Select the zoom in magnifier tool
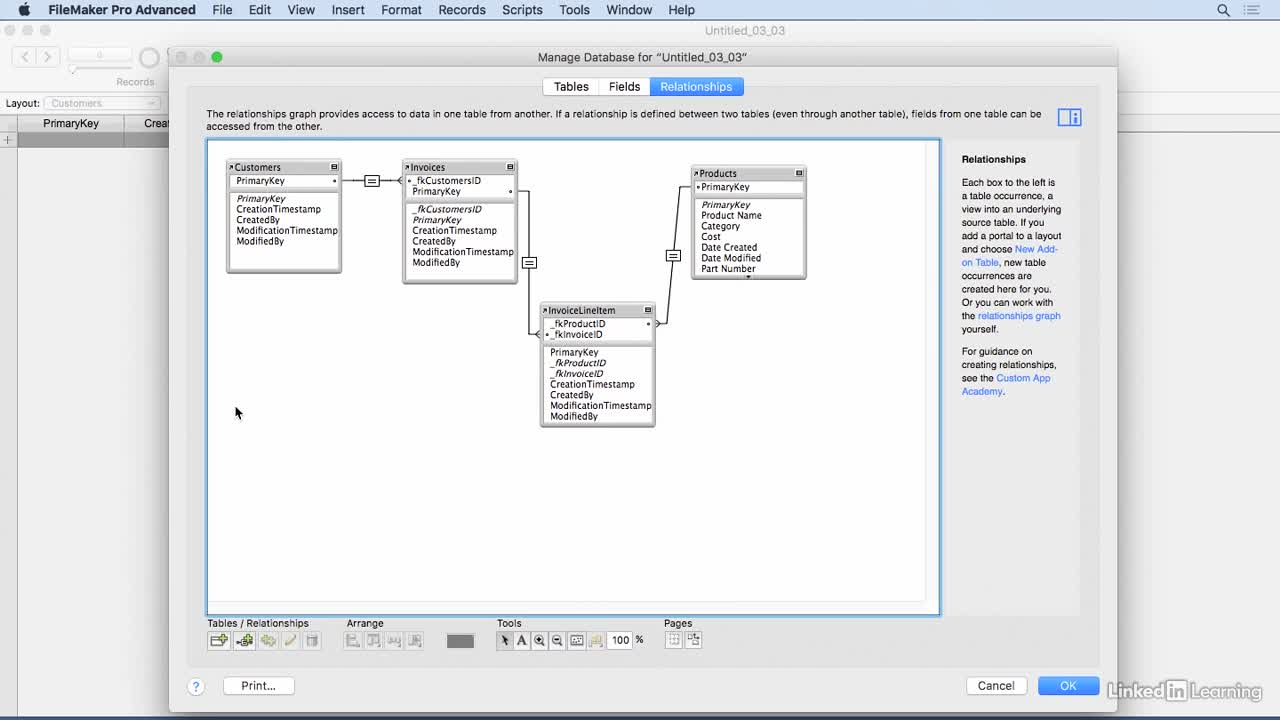Image resolution: width=1280 pixels, height=720 pixels. (x=539, y=640)
